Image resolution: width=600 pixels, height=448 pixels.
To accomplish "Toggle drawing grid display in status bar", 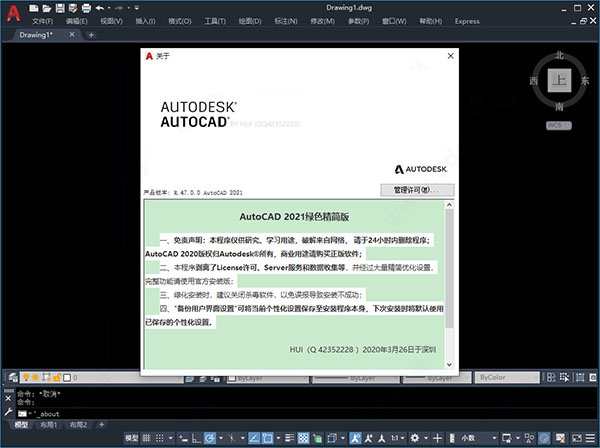I will (146, 438).
